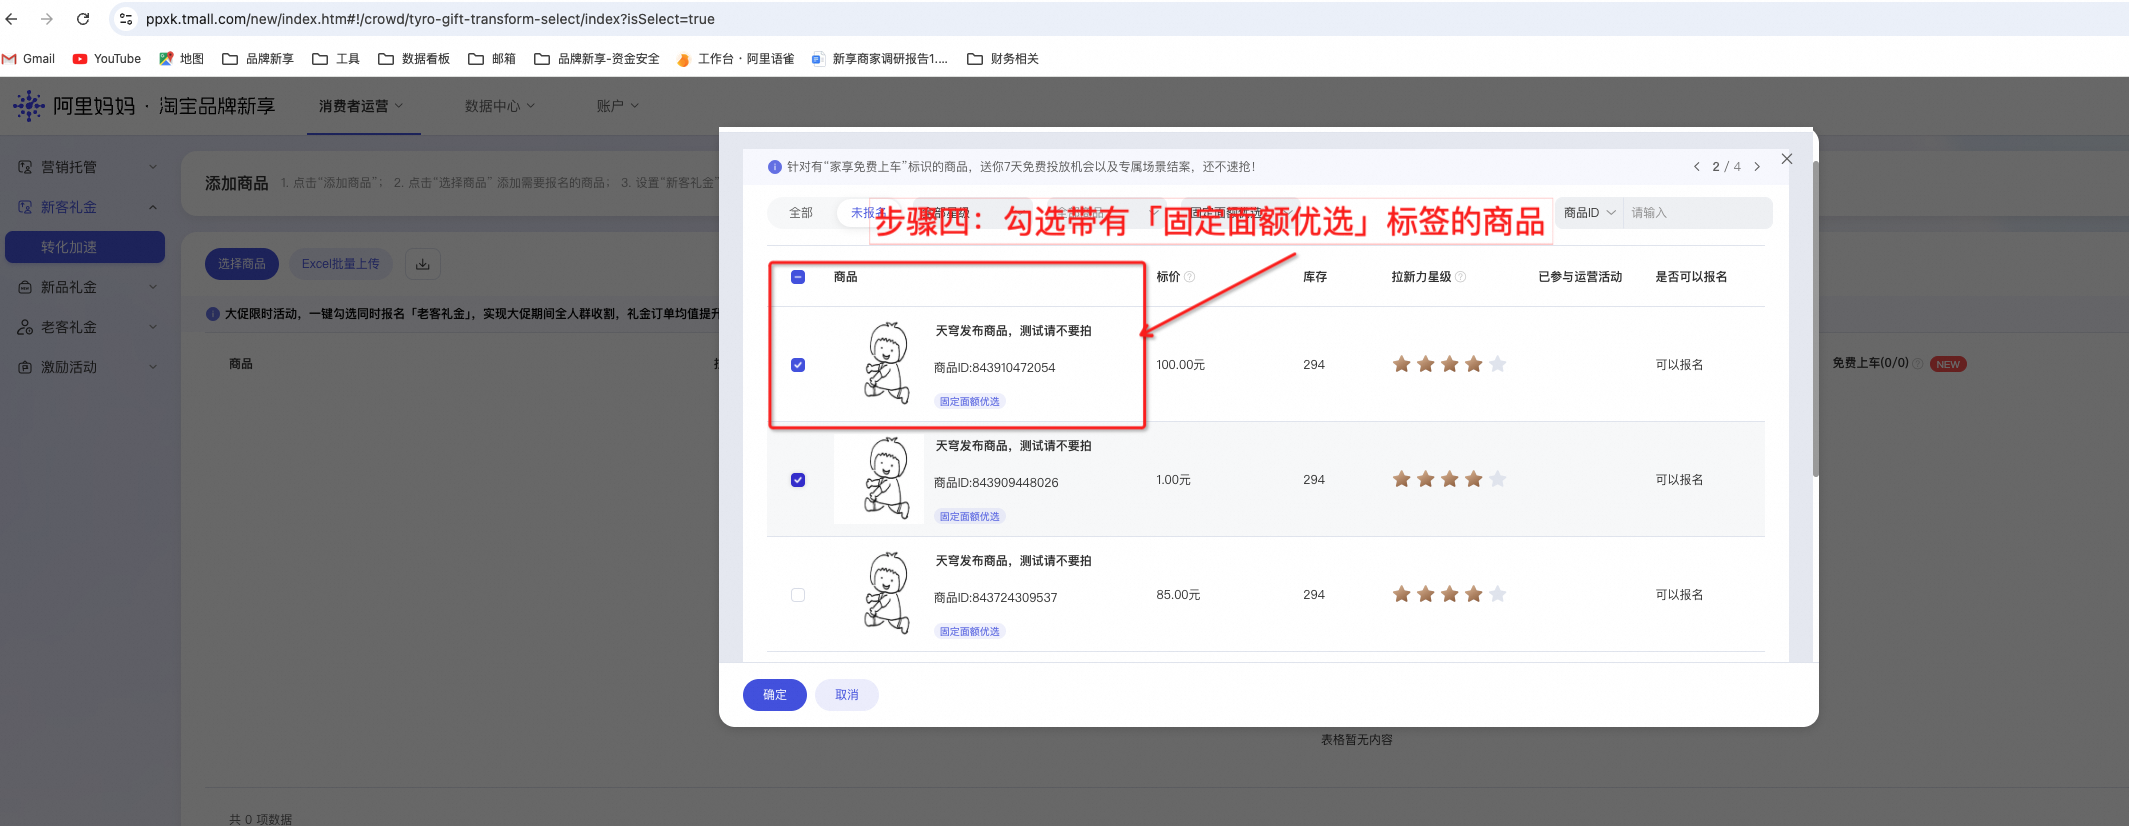Go to previous notice with left arrow

click(1697, 167)
